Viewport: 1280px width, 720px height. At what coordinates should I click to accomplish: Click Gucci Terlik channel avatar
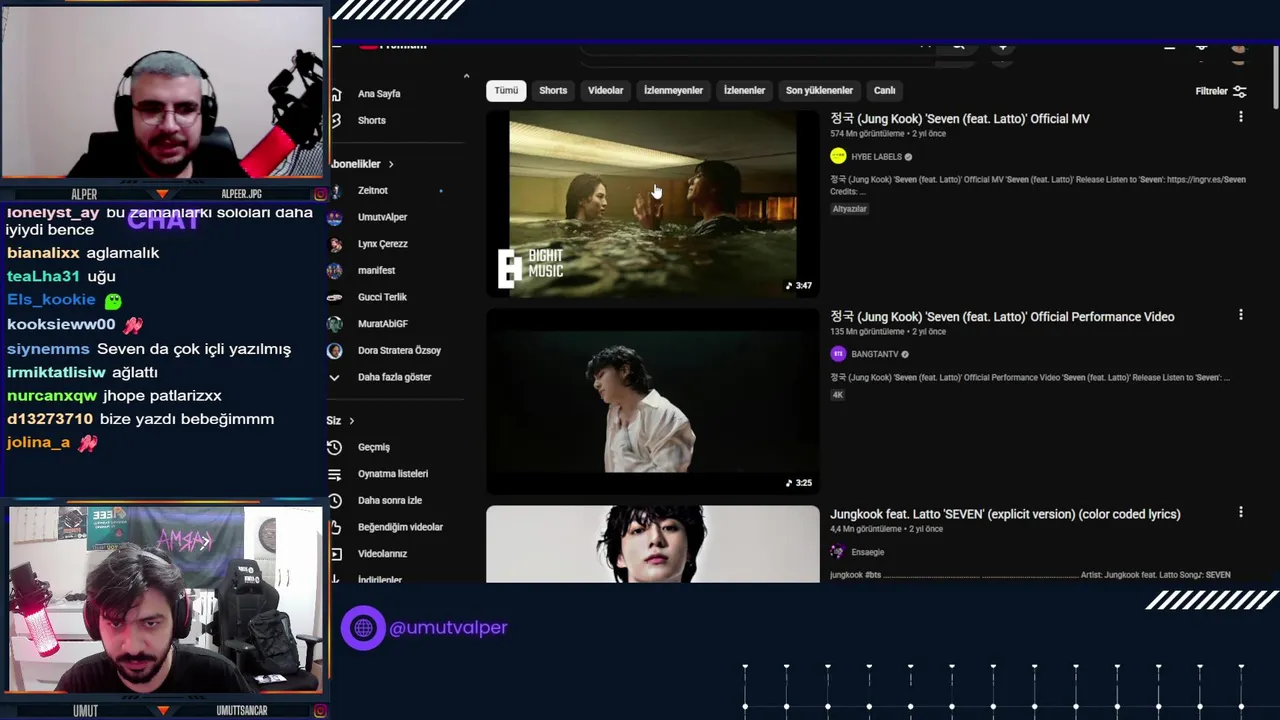335,297
